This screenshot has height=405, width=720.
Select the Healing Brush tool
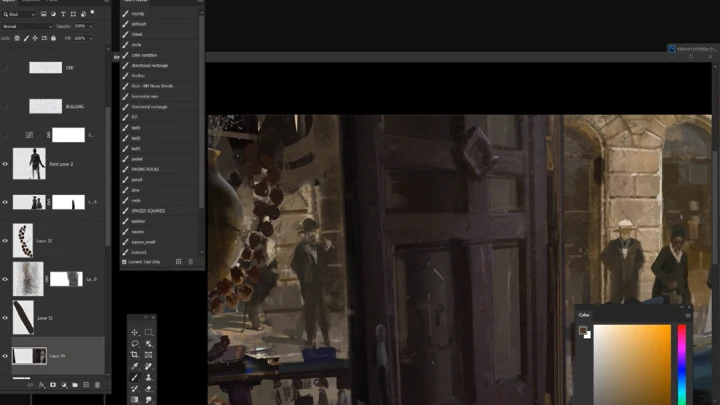pyautogui.click(x=148, y=366)
